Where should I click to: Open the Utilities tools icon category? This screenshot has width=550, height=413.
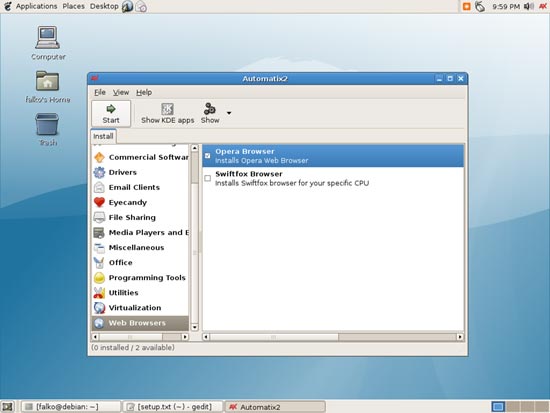click(x=99, y=292)
